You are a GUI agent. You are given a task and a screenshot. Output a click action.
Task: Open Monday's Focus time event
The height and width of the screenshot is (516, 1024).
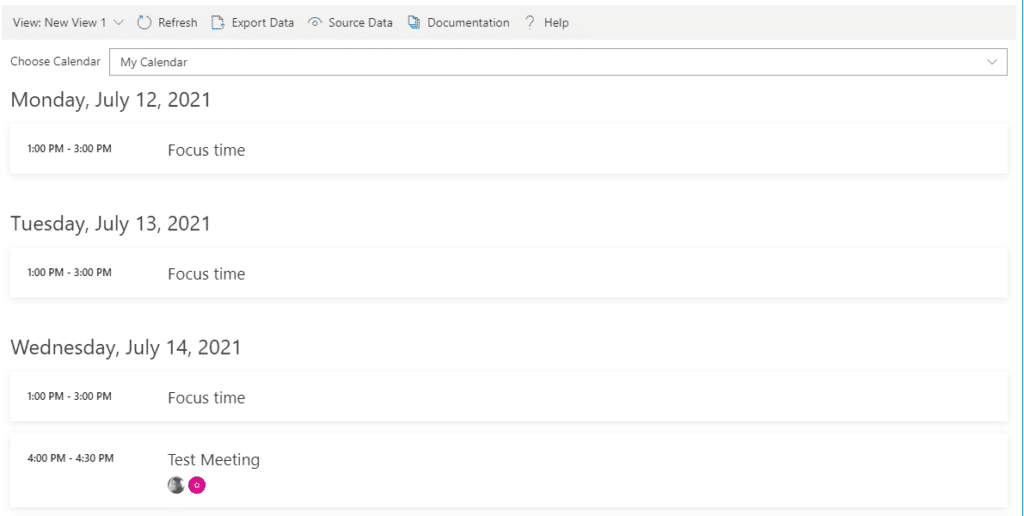[206, 150]
